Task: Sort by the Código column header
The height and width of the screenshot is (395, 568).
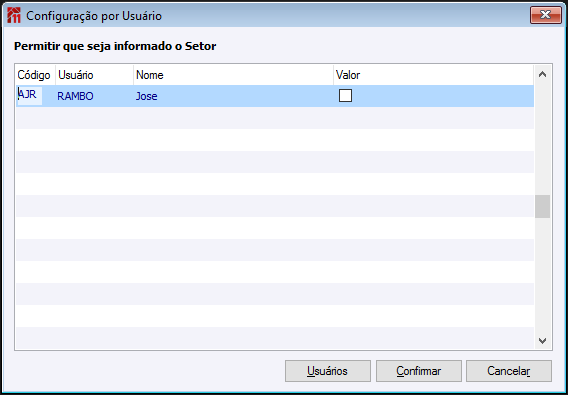Action: (35, 75)
